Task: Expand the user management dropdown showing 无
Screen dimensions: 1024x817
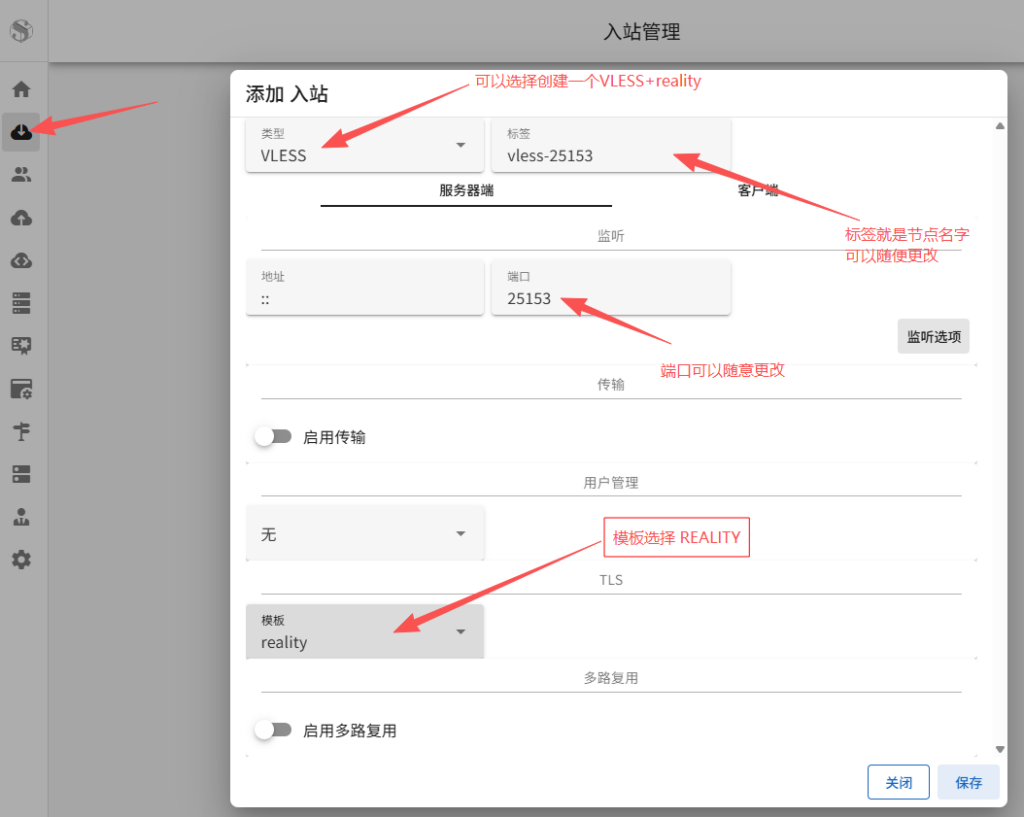Action: coord(365,533)
